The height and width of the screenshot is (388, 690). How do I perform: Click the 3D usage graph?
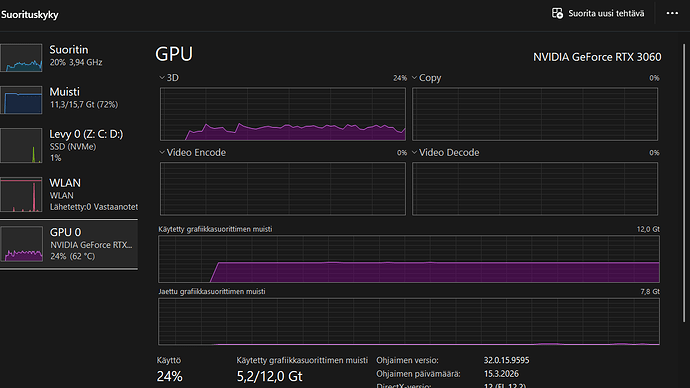[x=283, y=114]
